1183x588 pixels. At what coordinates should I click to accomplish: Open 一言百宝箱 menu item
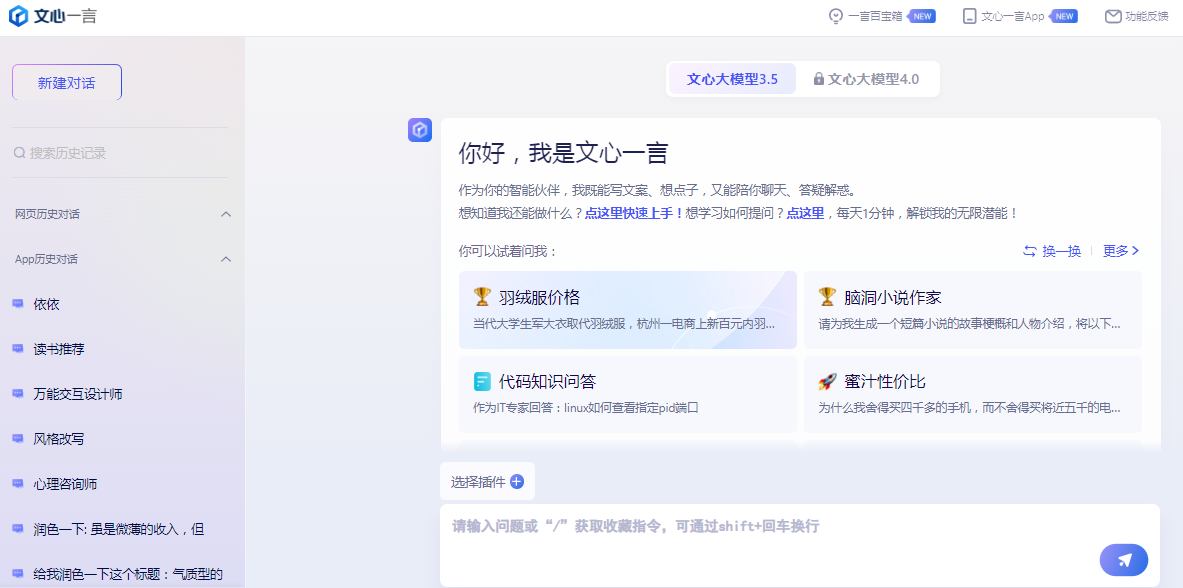[882, 17]
